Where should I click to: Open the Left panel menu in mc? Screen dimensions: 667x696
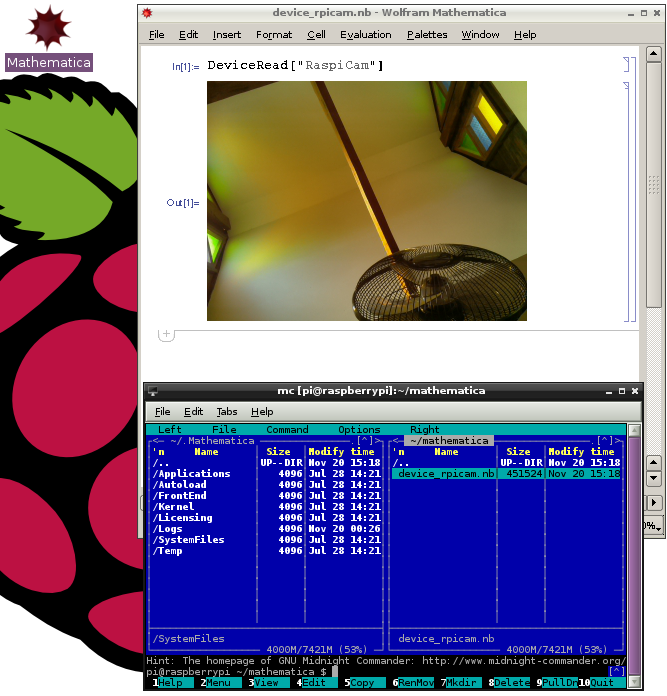click(170, 430)
